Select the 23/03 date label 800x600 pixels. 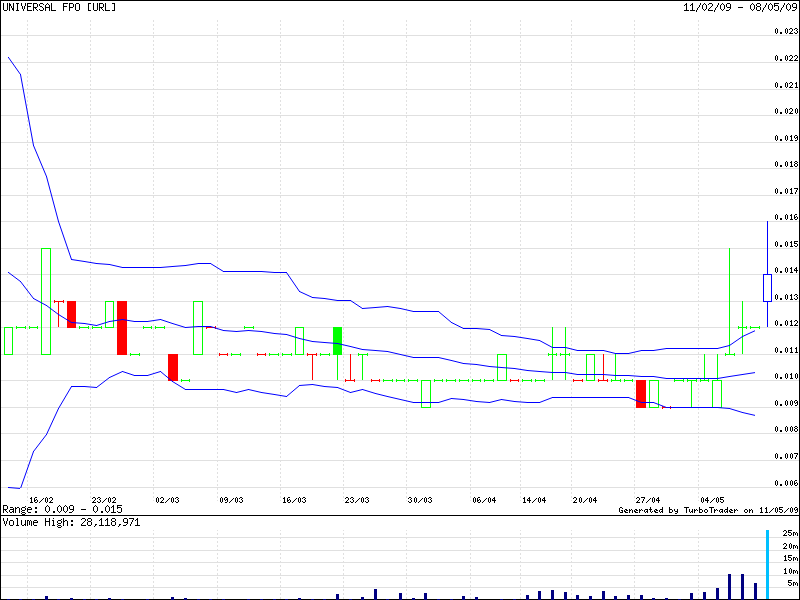tap(357, 500)
